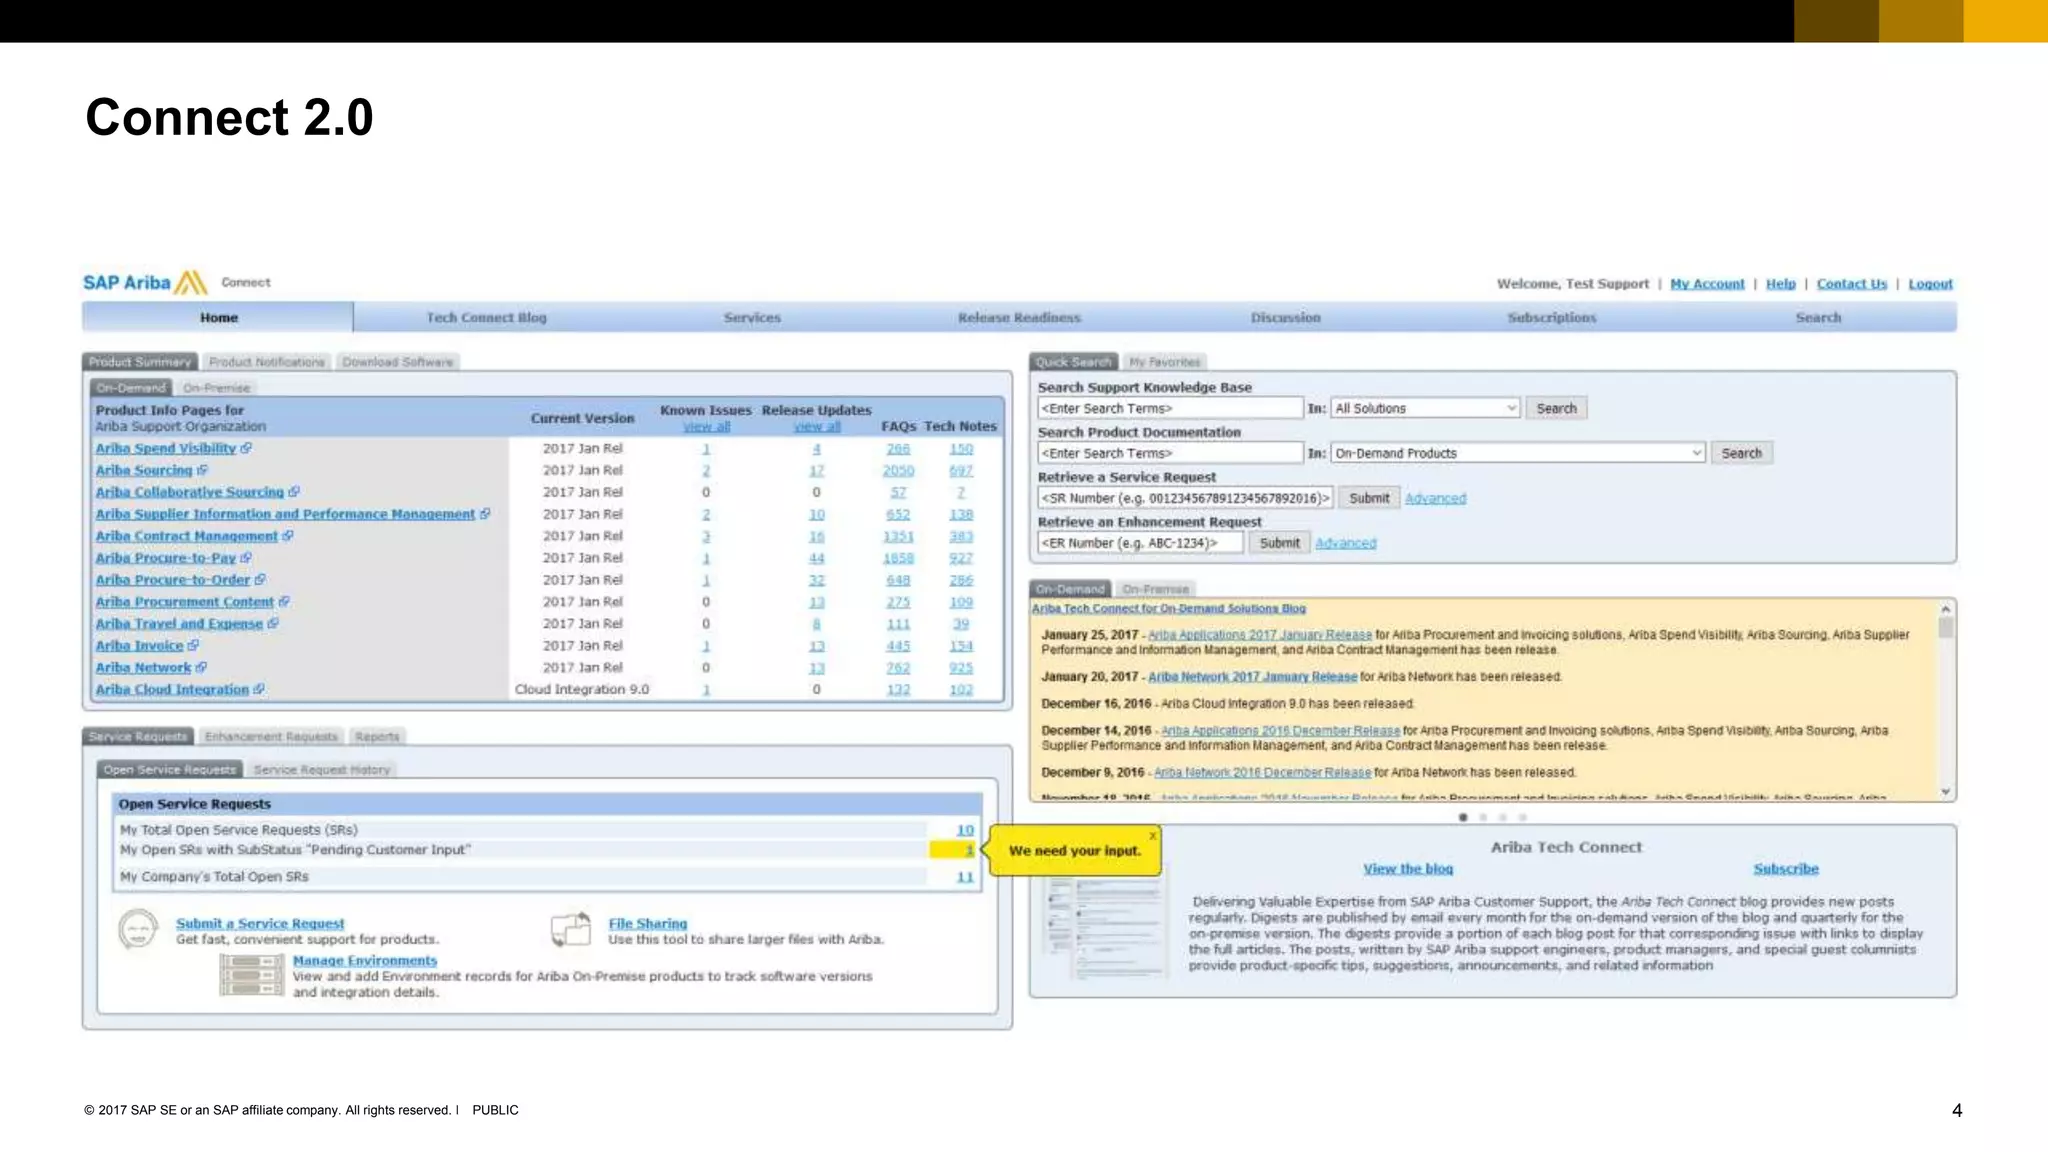Click scroll-down arrow of blog news panel
Viewport: 2048px width, 1152px height.
1946,791
